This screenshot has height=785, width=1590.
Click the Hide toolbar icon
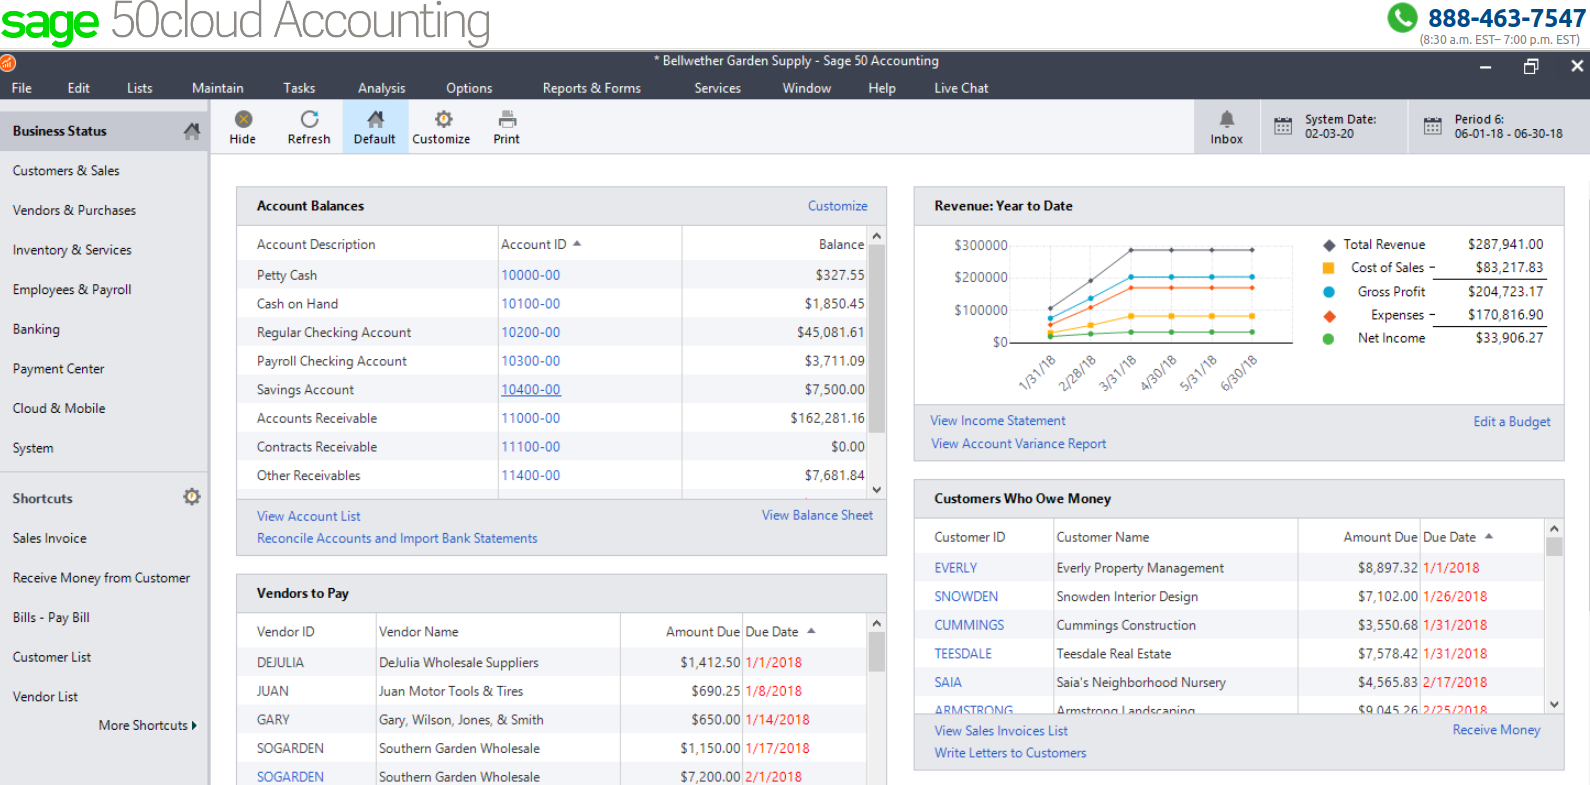243,120
